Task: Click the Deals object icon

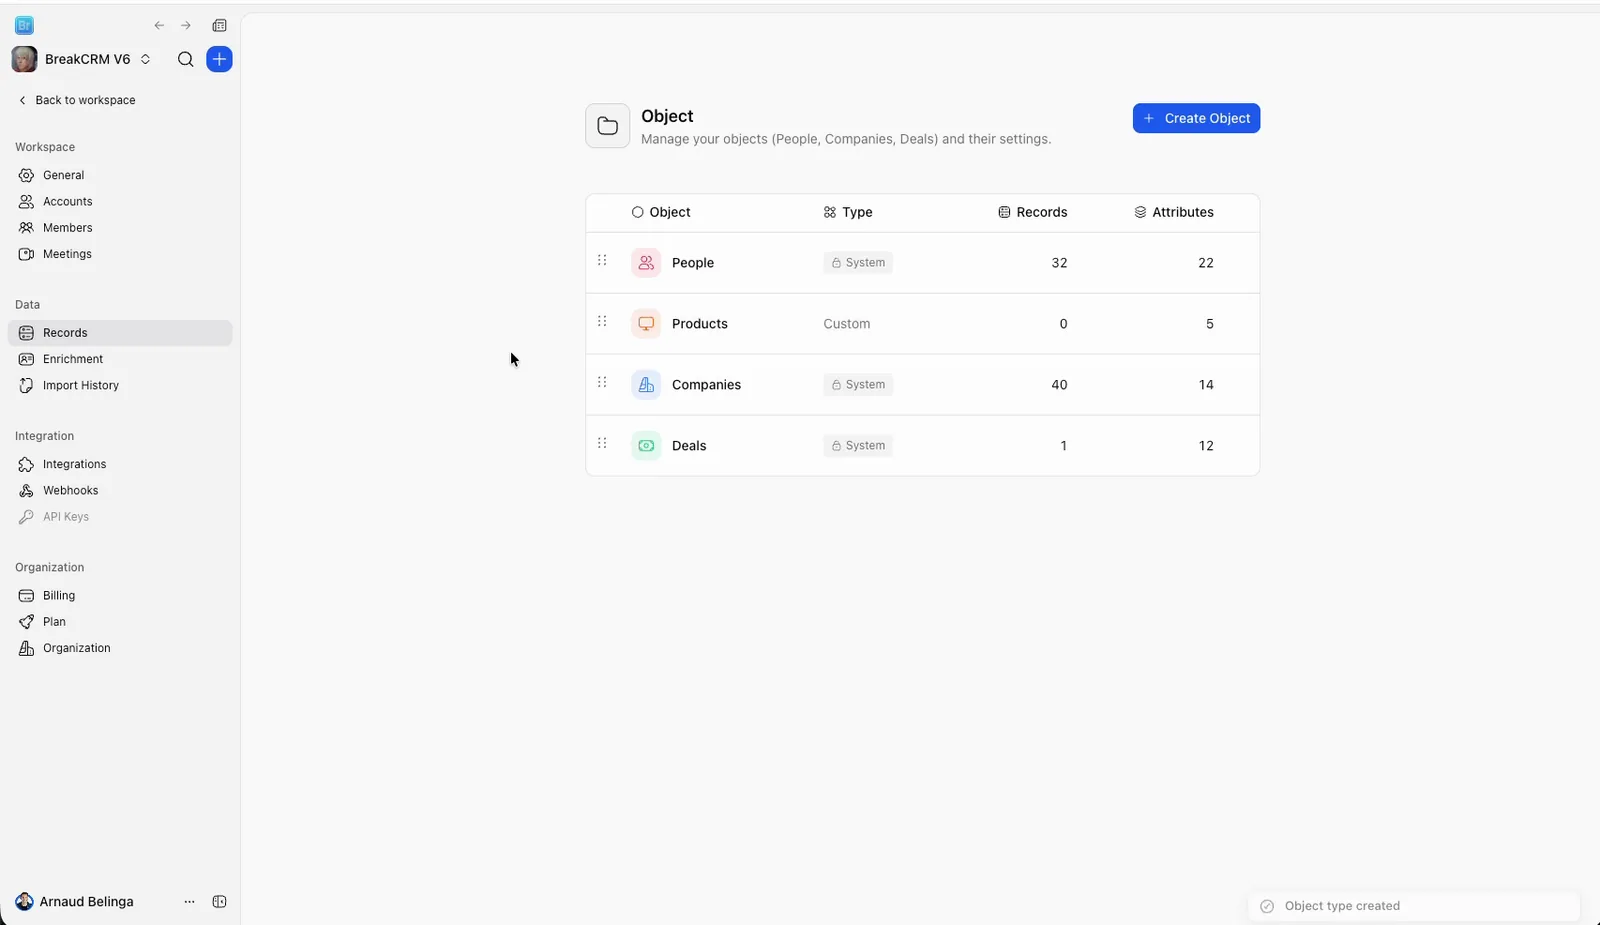Action: (646, 446)
